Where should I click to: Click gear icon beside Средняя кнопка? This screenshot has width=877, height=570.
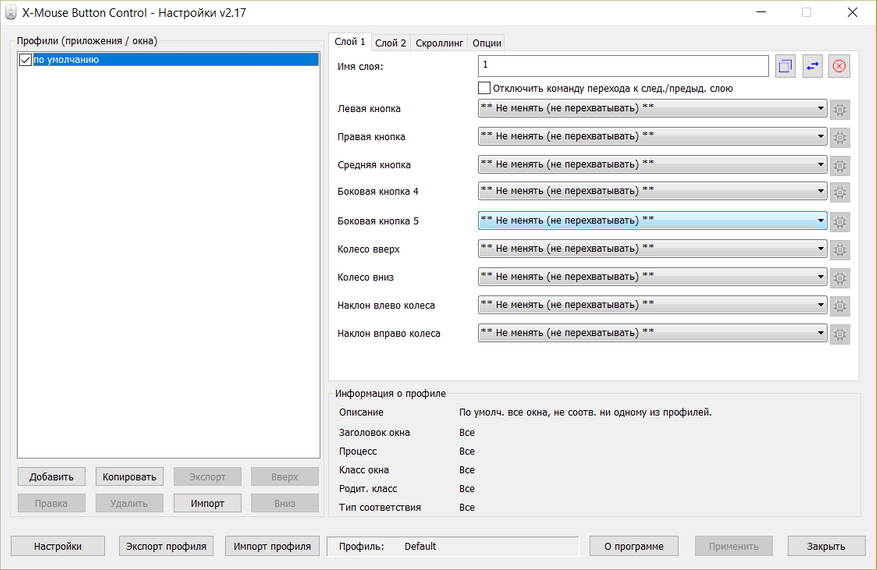point(840,165)
